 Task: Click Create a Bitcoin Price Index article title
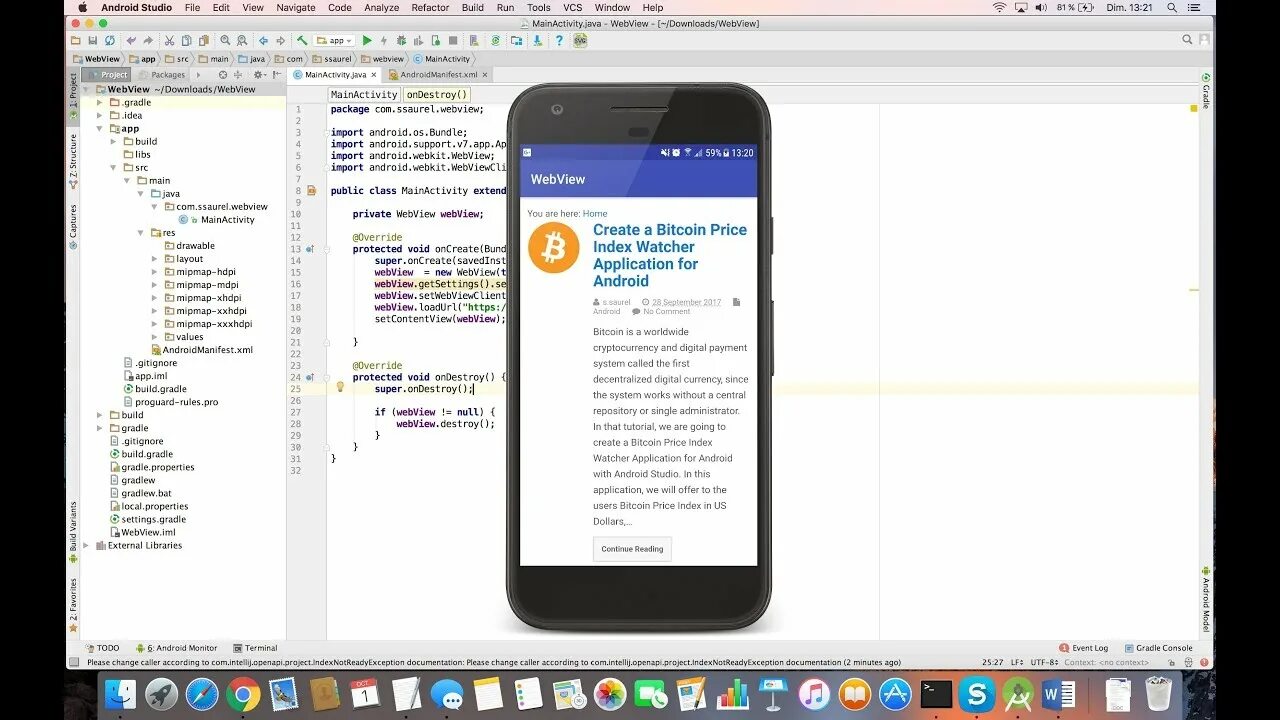669,255
